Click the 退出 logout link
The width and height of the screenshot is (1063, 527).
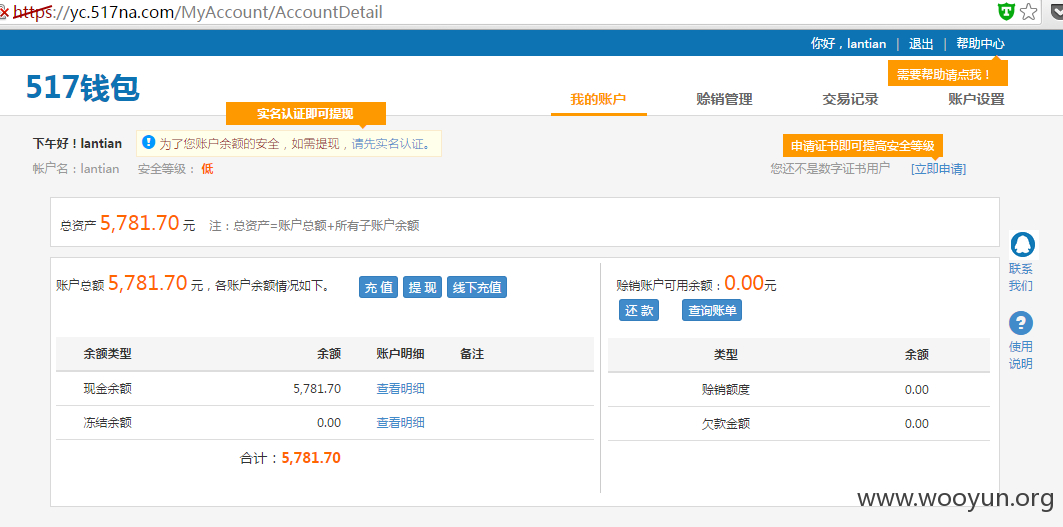pos(921,43)
